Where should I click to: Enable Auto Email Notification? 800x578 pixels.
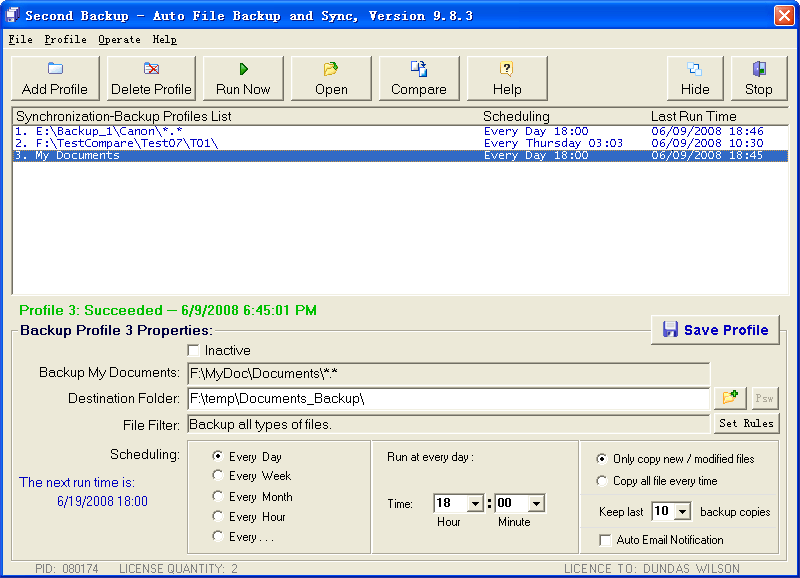605,540
